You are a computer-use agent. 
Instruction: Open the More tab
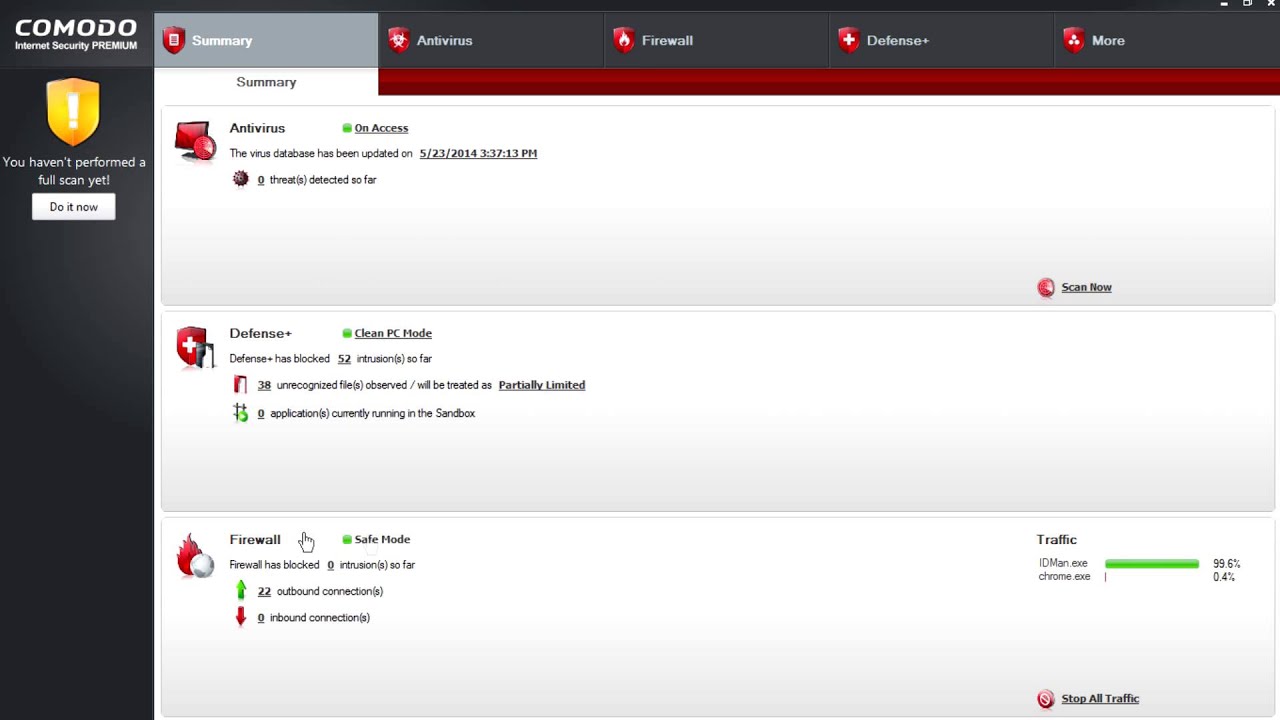coord(1166,40)
